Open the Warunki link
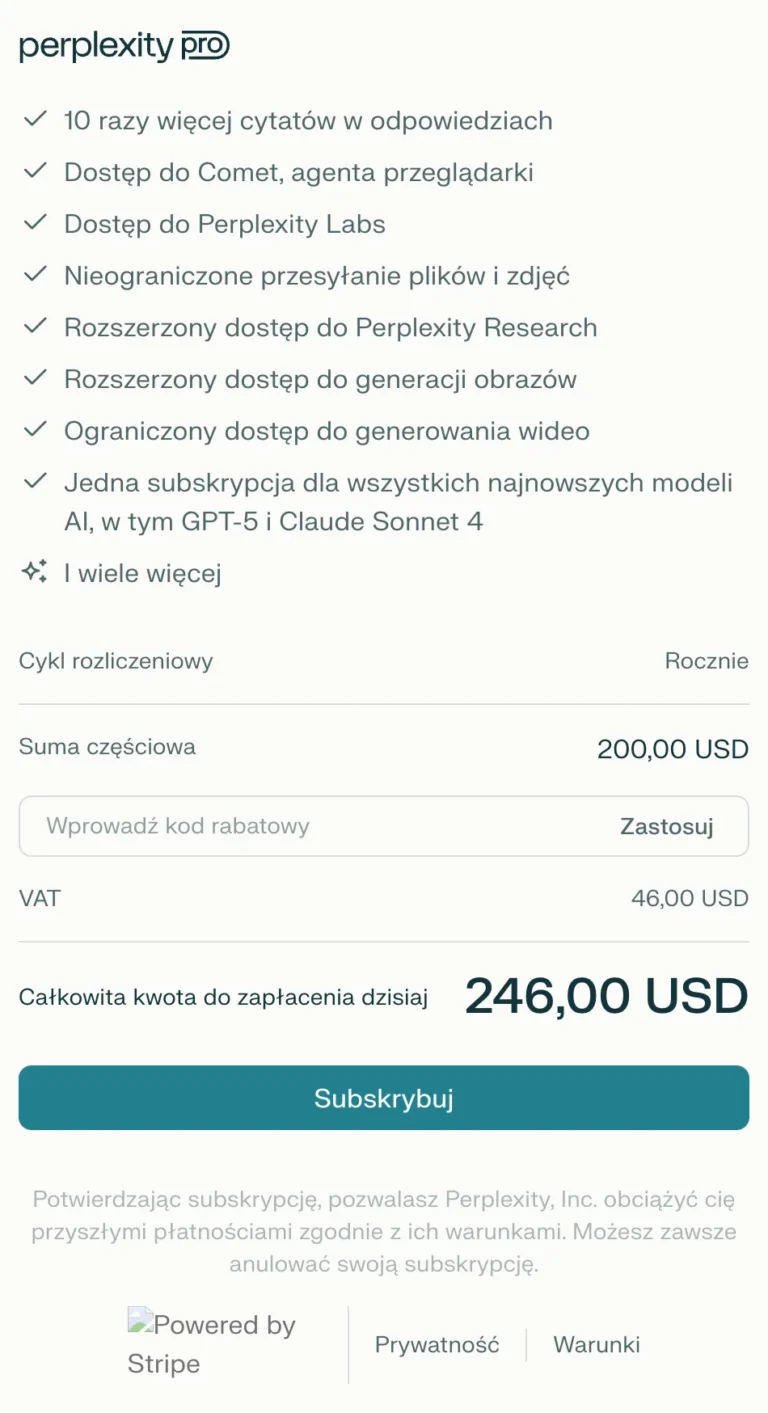The image size is (768, 1413). [597, 1345]
